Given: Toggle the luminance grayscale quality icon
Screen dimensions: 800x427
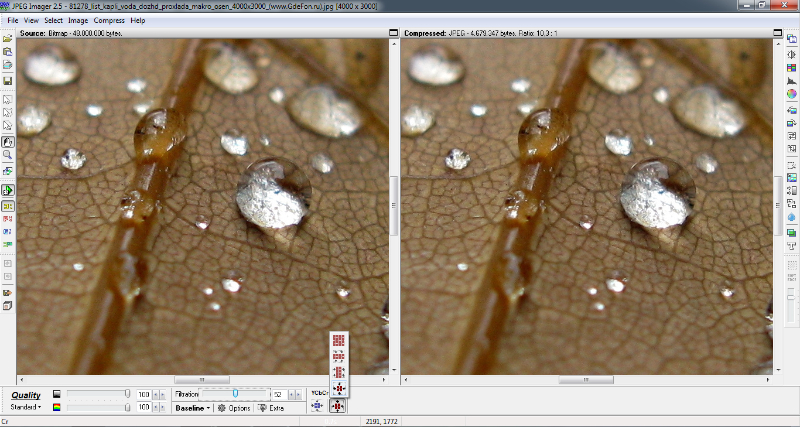Looking at the screenshot, I should click(57, 394).
